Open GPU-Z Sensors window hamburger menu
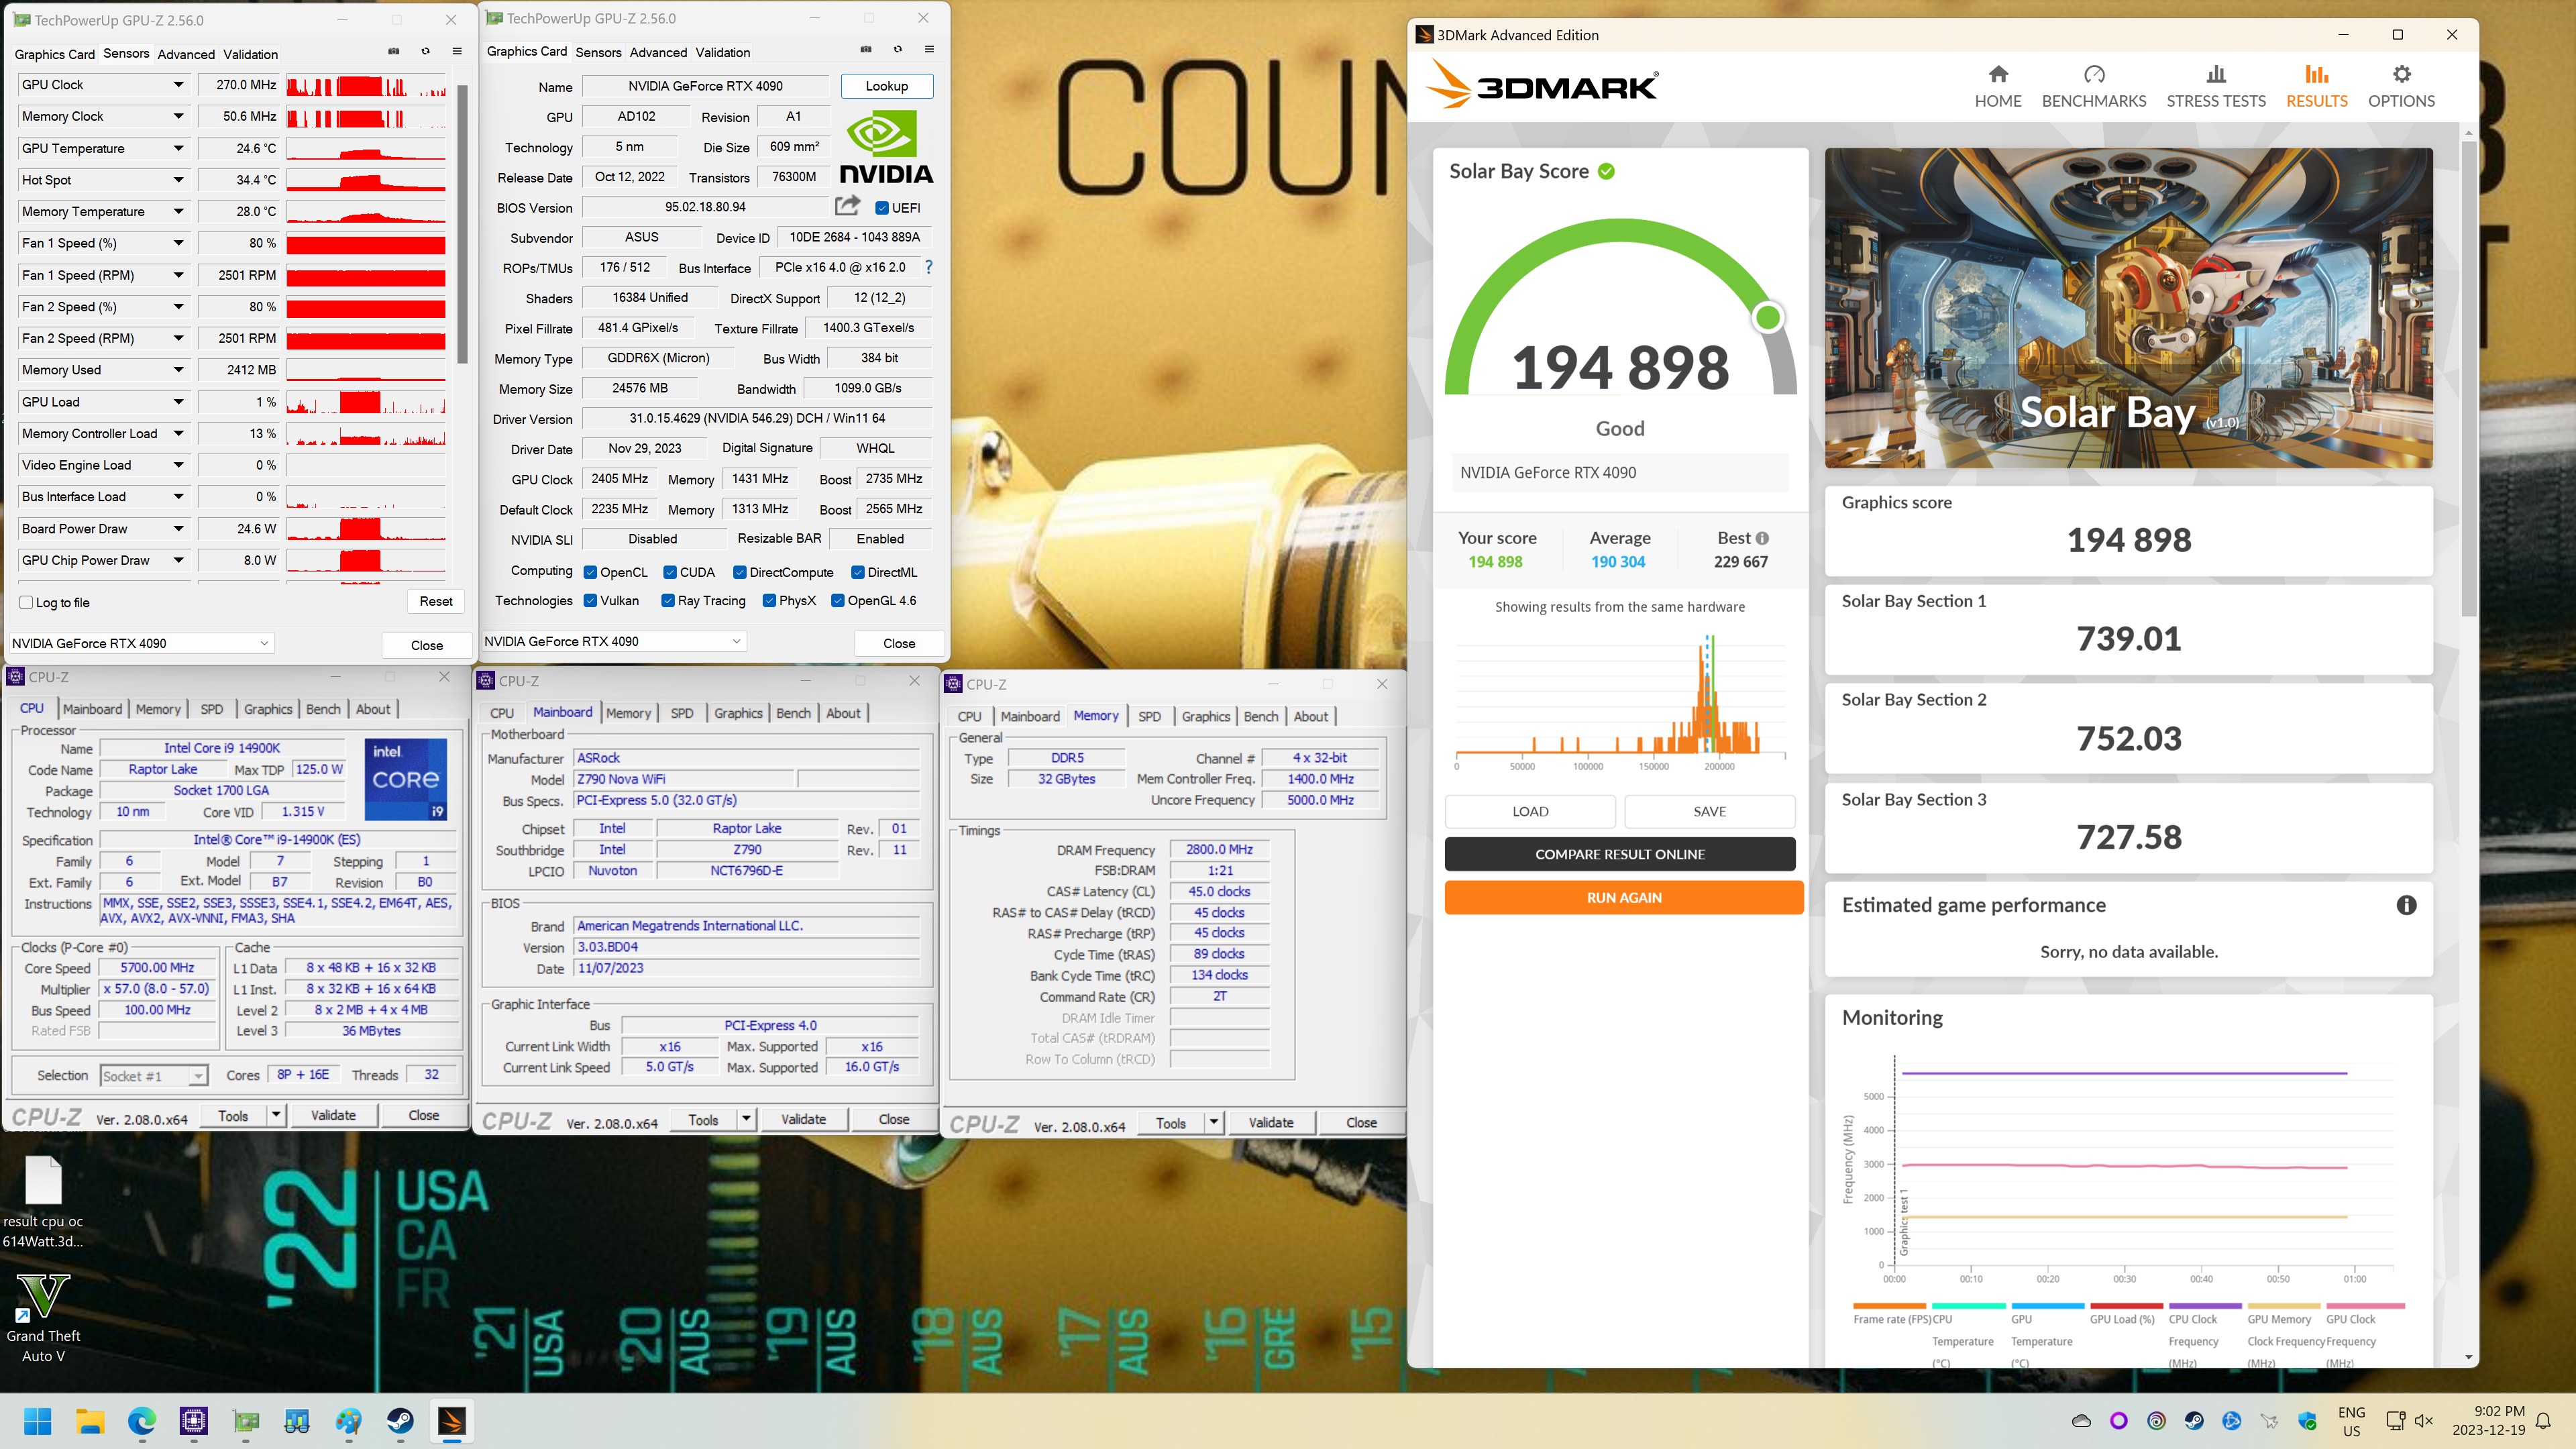Screen dimensions: 2576x1449 [x=457, y=51]
